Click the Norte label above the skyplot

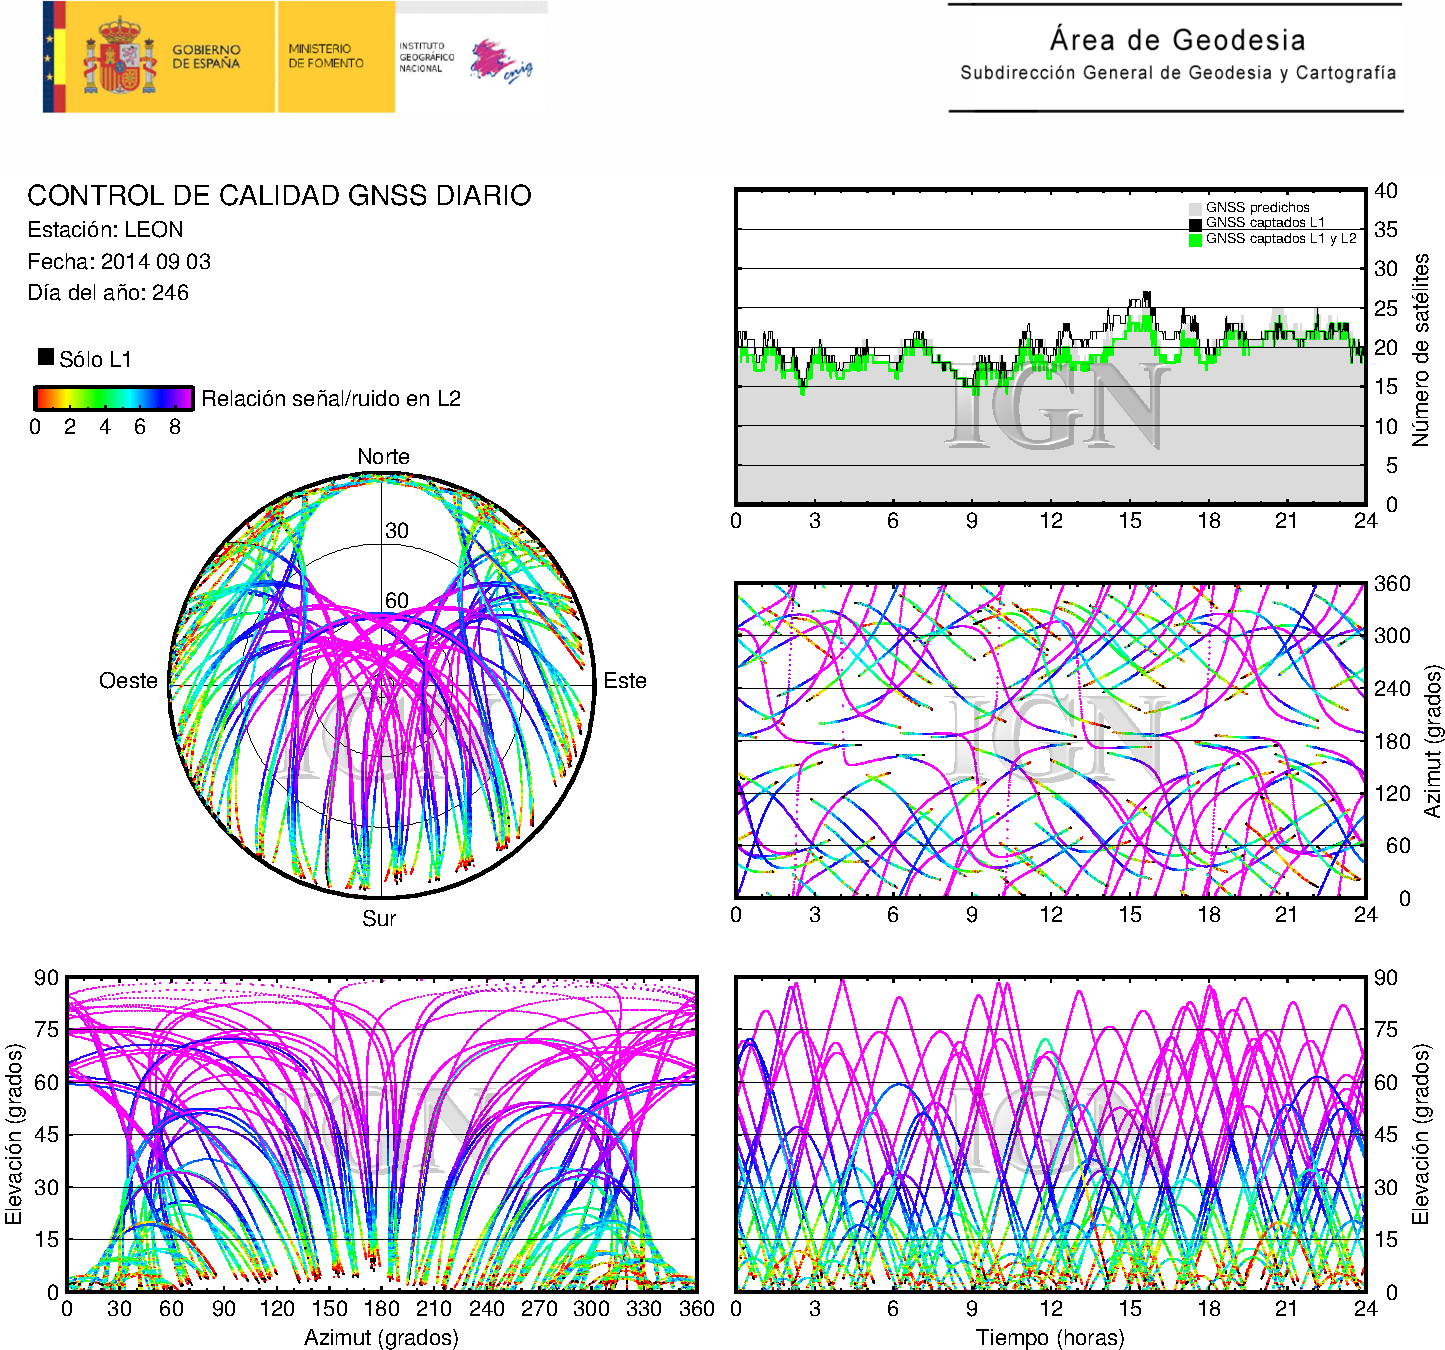click(383, 456)
